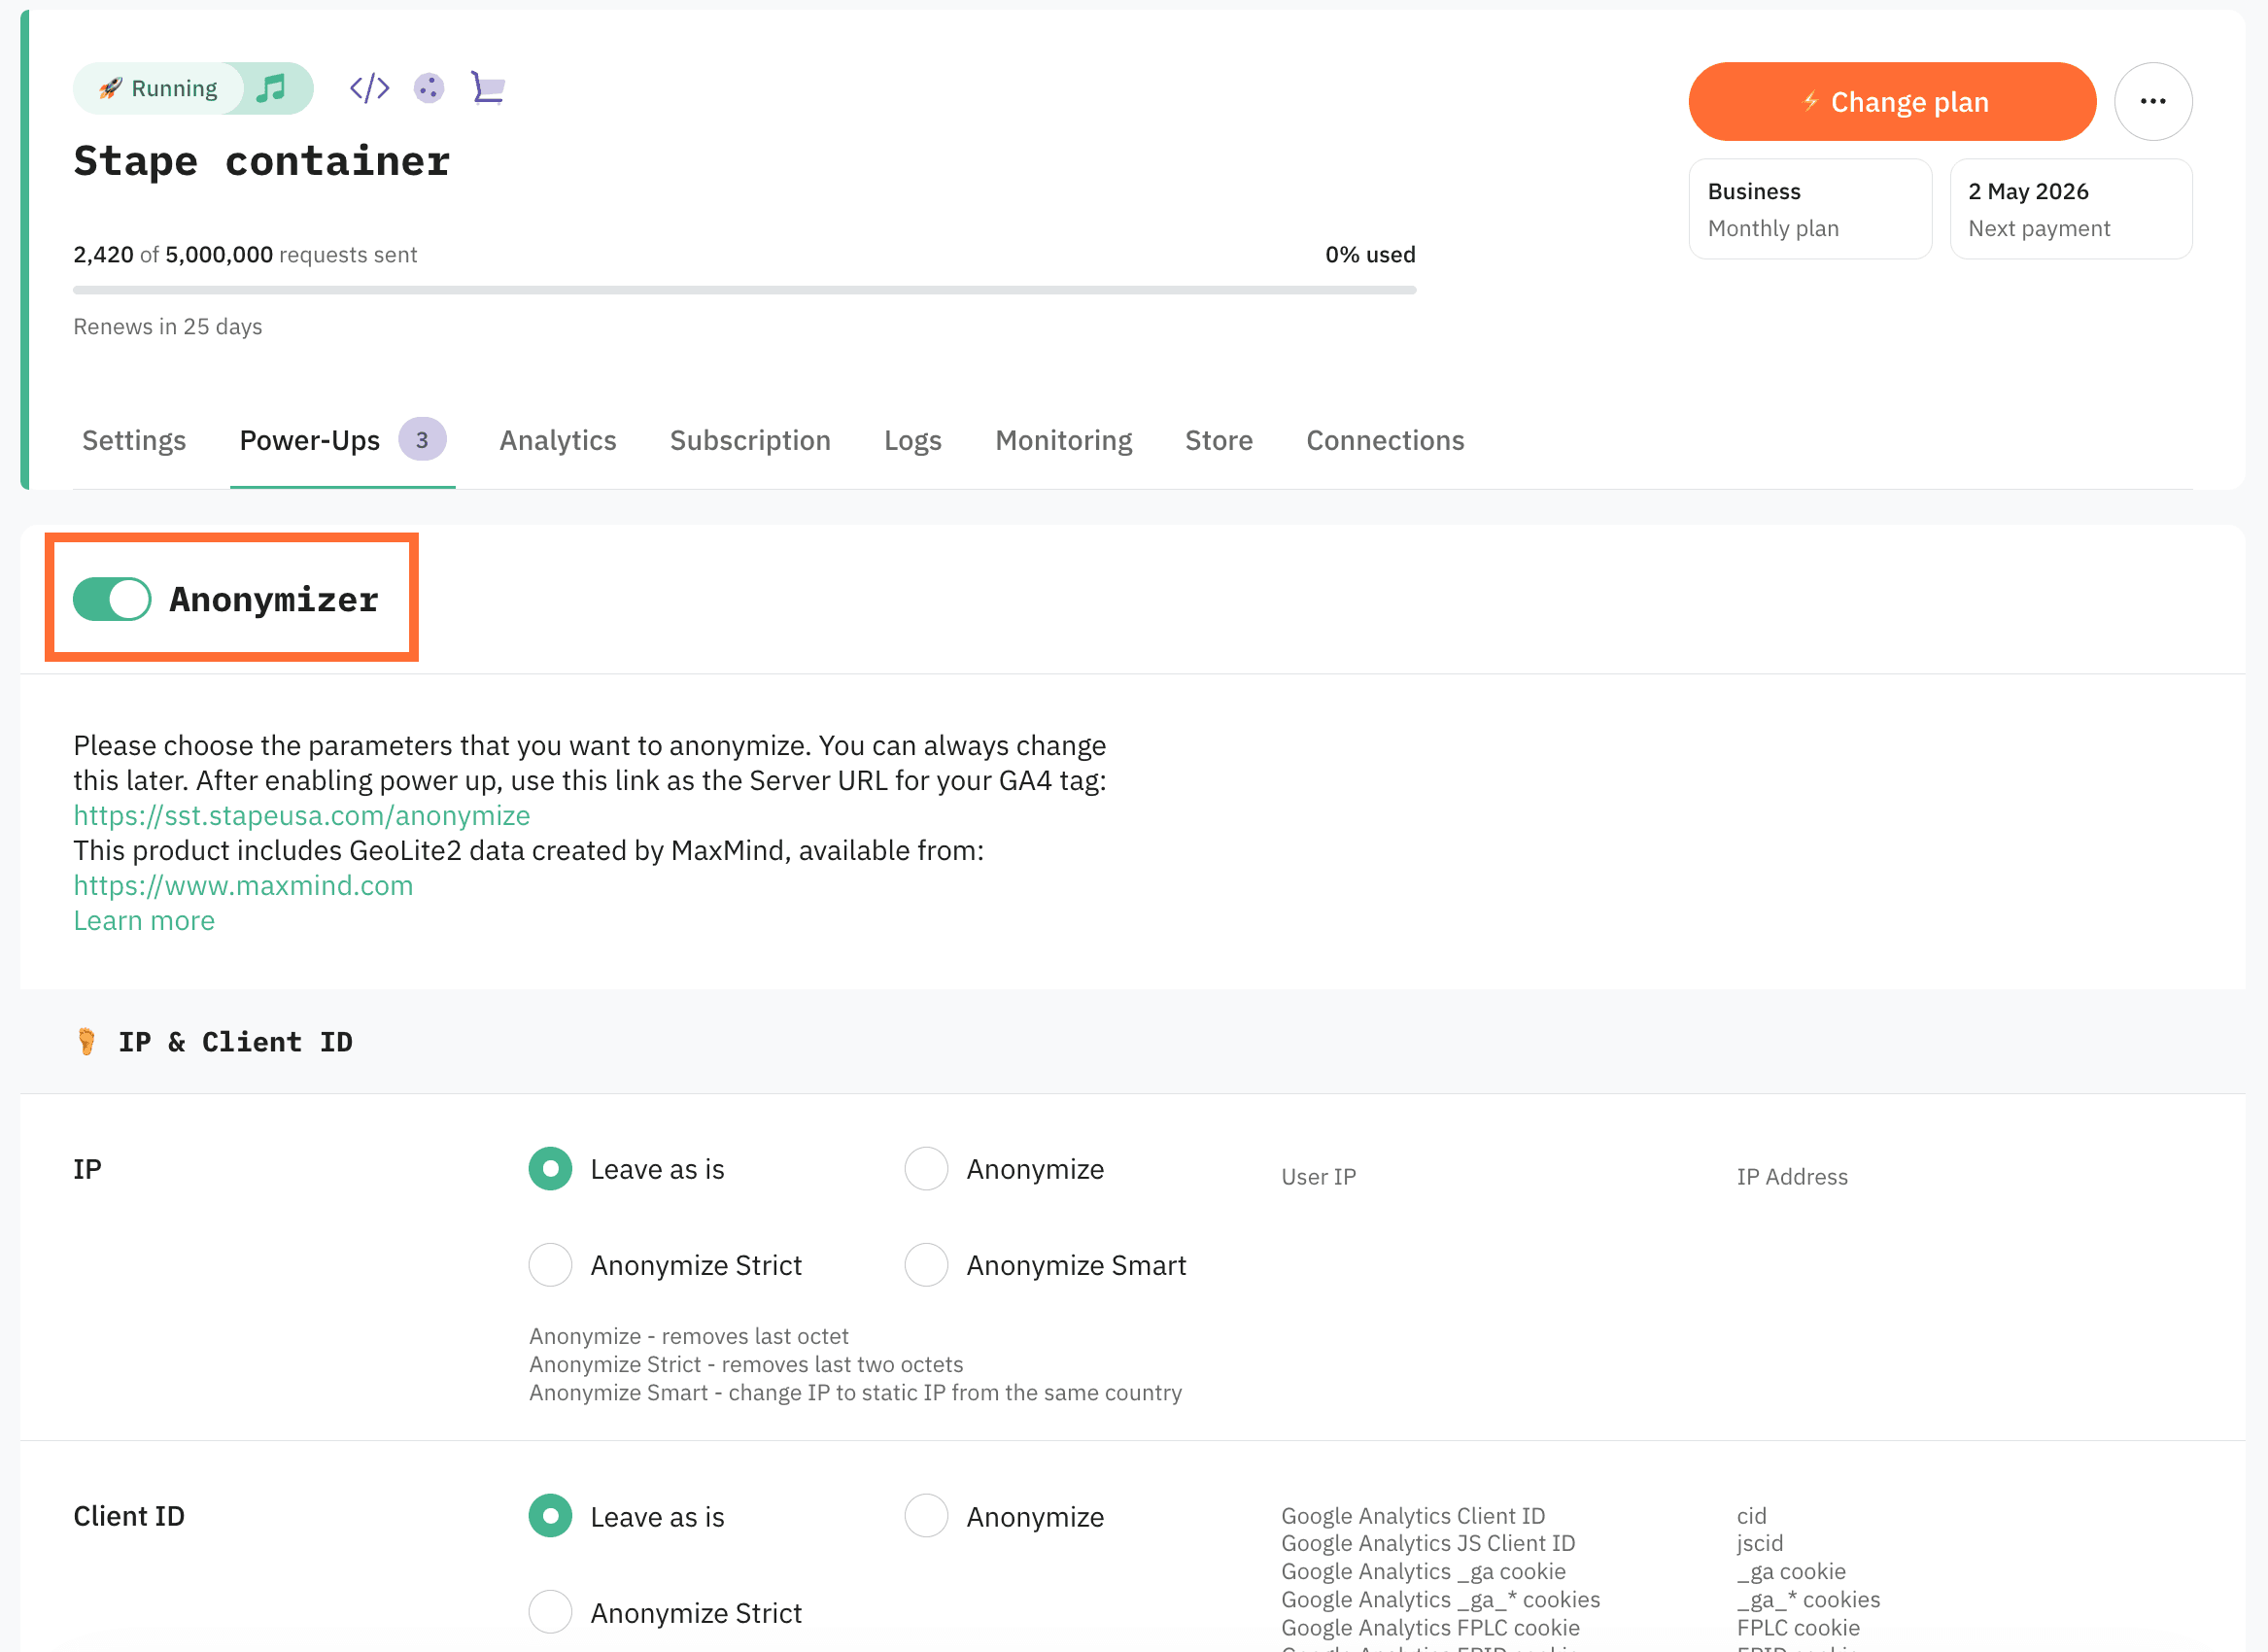This screenshot has width=2268, height=1652.
Task: Switch to the Analytics tab
Action: (557, 440)
